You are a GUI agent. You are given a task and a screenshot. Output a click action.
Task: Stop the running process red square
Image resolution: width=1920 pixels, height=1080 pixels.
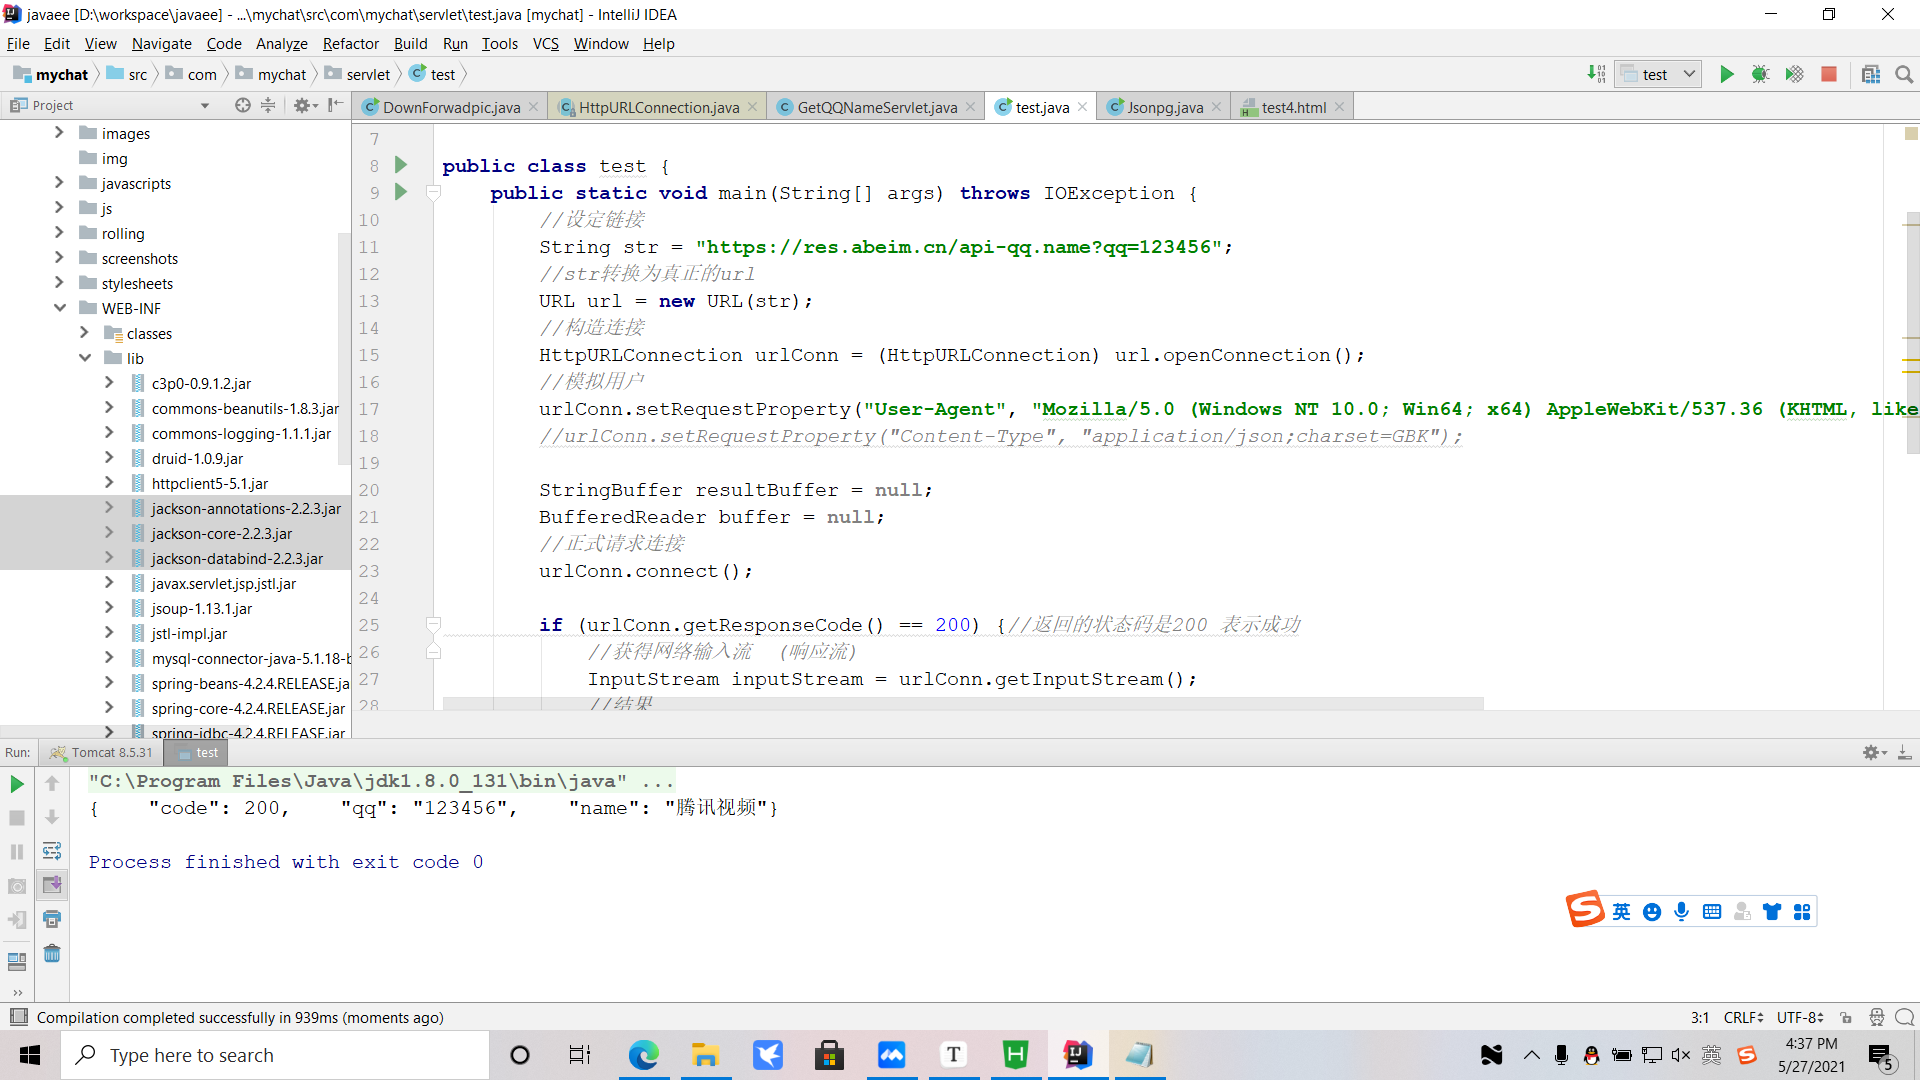tap(1829, 74)
